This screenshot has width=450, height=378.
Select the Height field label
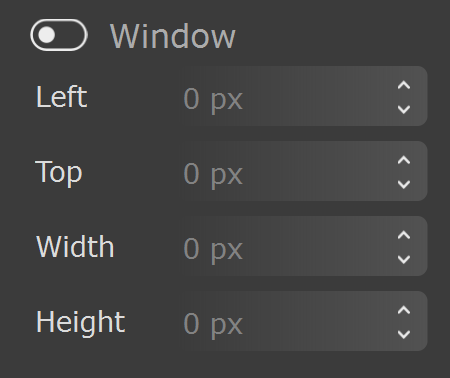click(80, 322)
